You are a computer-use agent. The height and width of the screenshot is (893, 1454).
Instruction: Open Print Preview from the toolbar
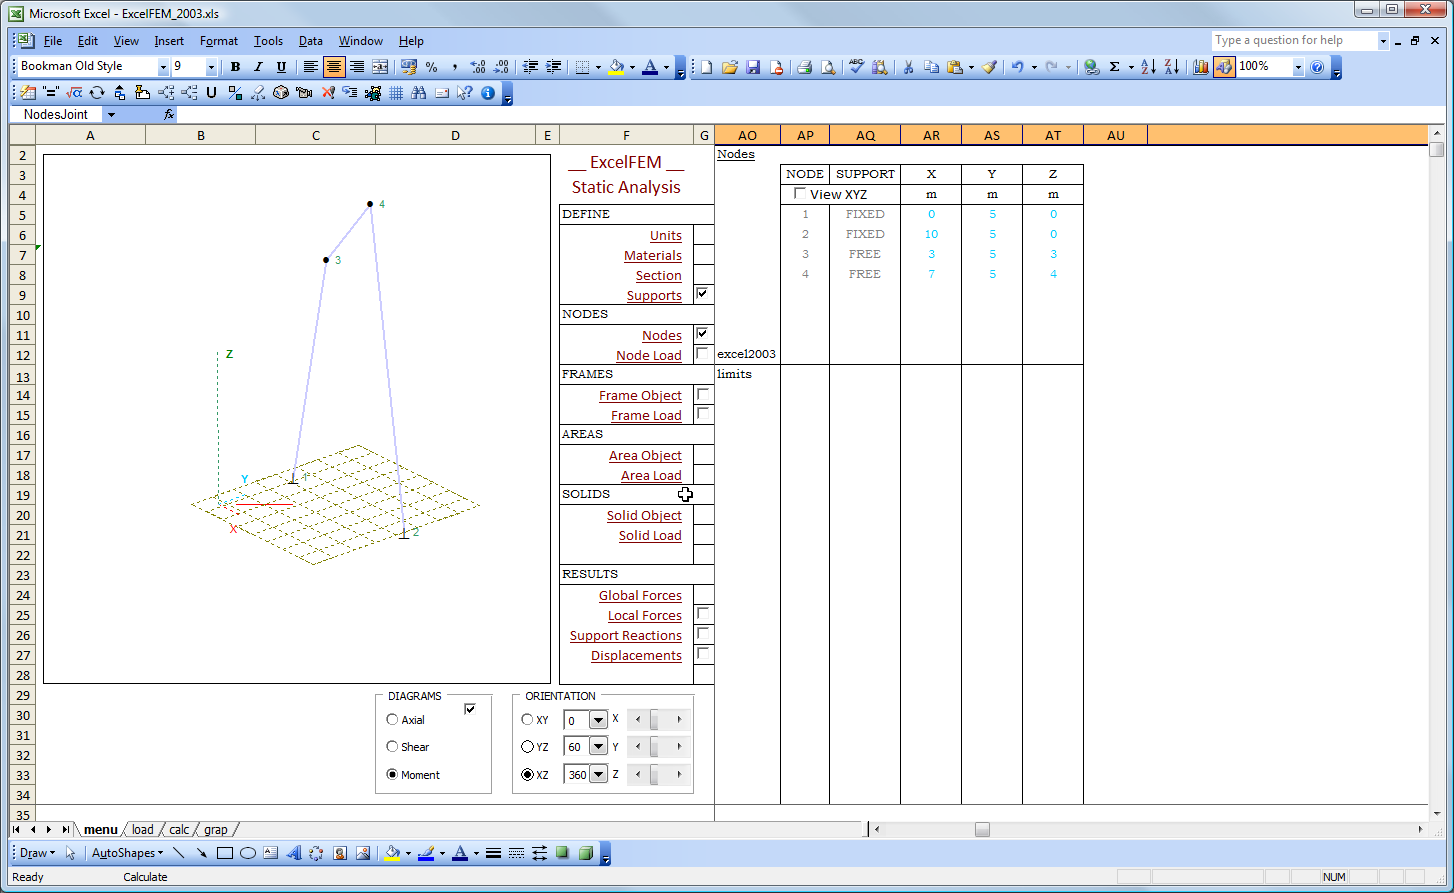tap(828, 67)
